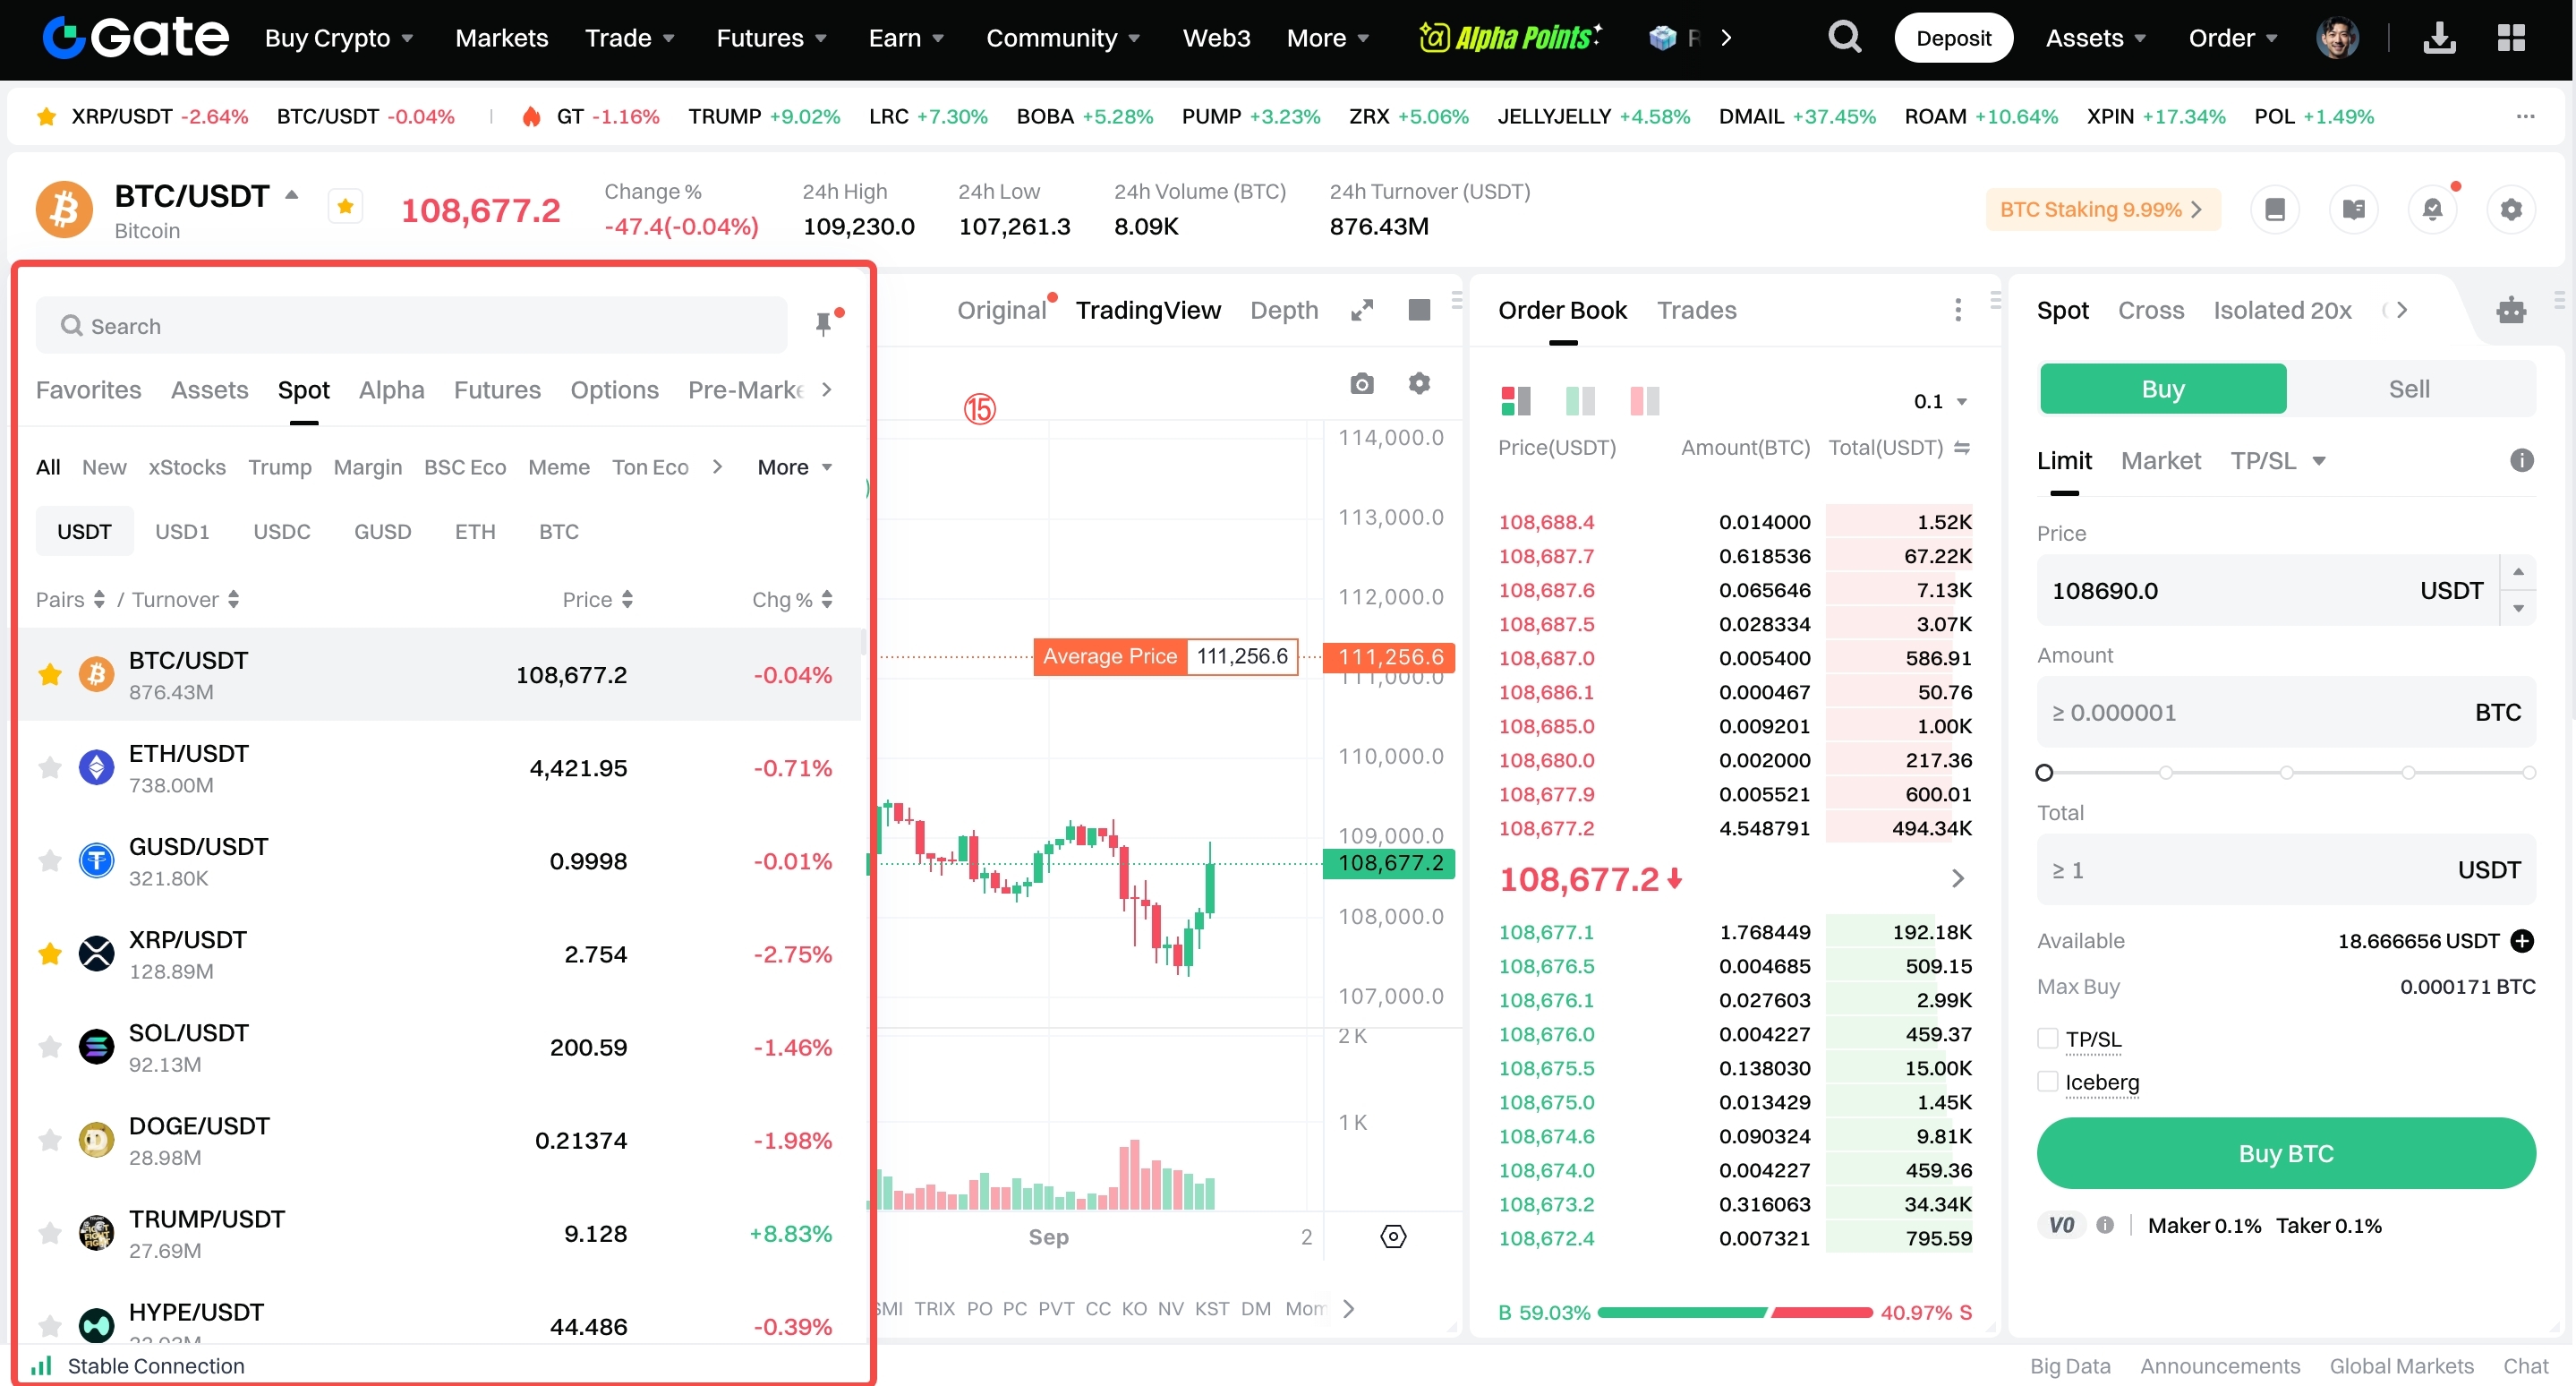
Task: Click the download app icon
Action: pyautogui.click(x=2439, y=38)
